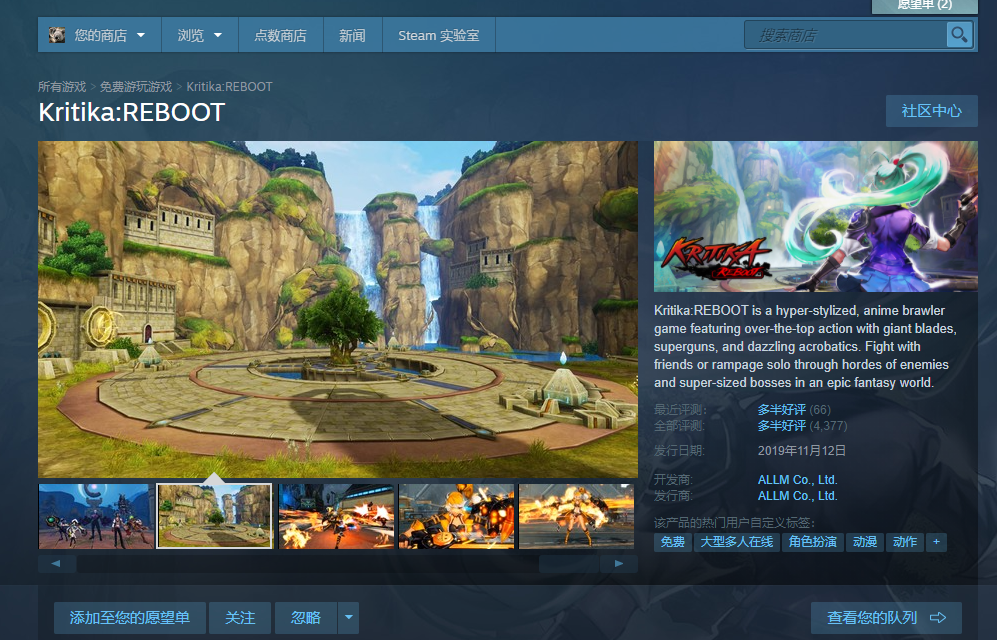Image resolution: width=997 pixels, height=640 pixels.
Task: Select the fifth thumbnail with blonde fighter
Action: coord(576,515)
